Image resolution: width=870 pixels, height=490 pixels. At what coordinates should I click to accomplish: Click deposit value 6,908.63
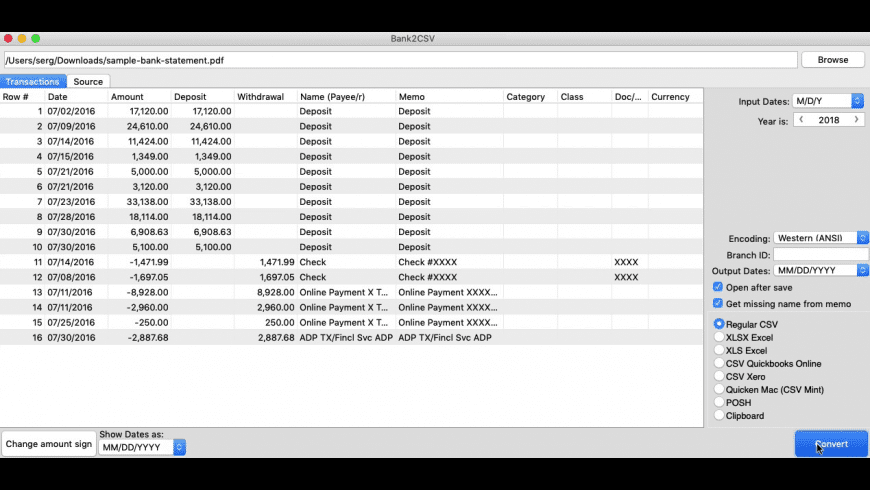[213, 231]
